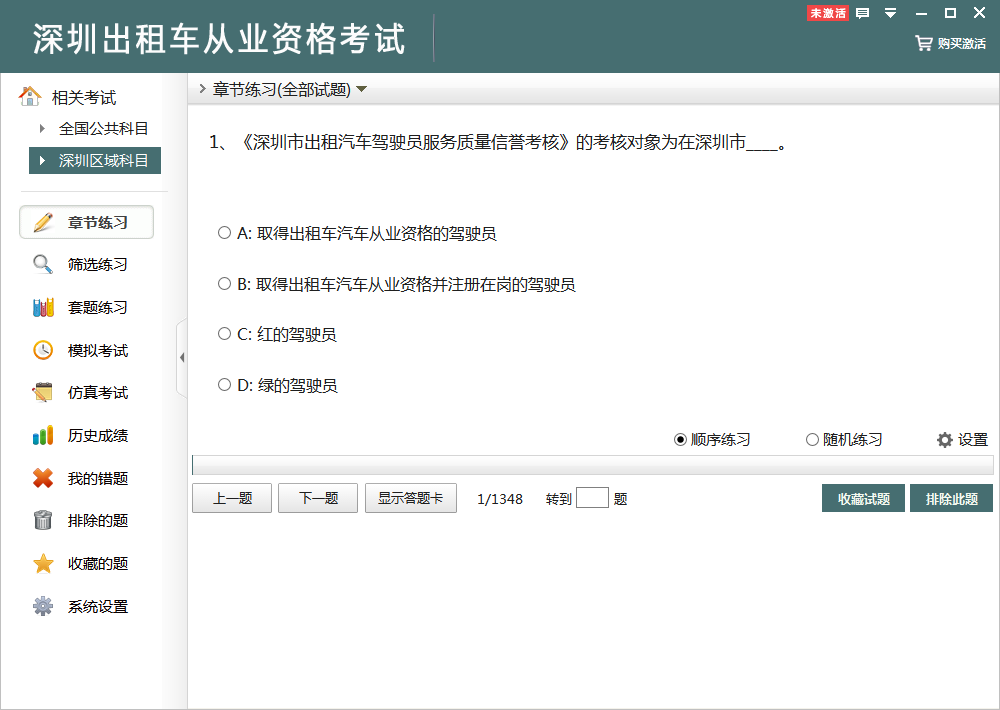The width and height of the screenshot is (1000, 710).
Task: Switch to 随机练习 random practice mode
Action: (812, 440)
